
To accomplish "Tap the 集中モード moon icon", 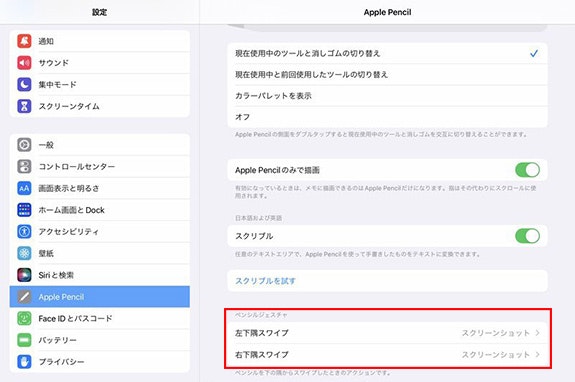I will pyautogui.click(x=24, y=84).
